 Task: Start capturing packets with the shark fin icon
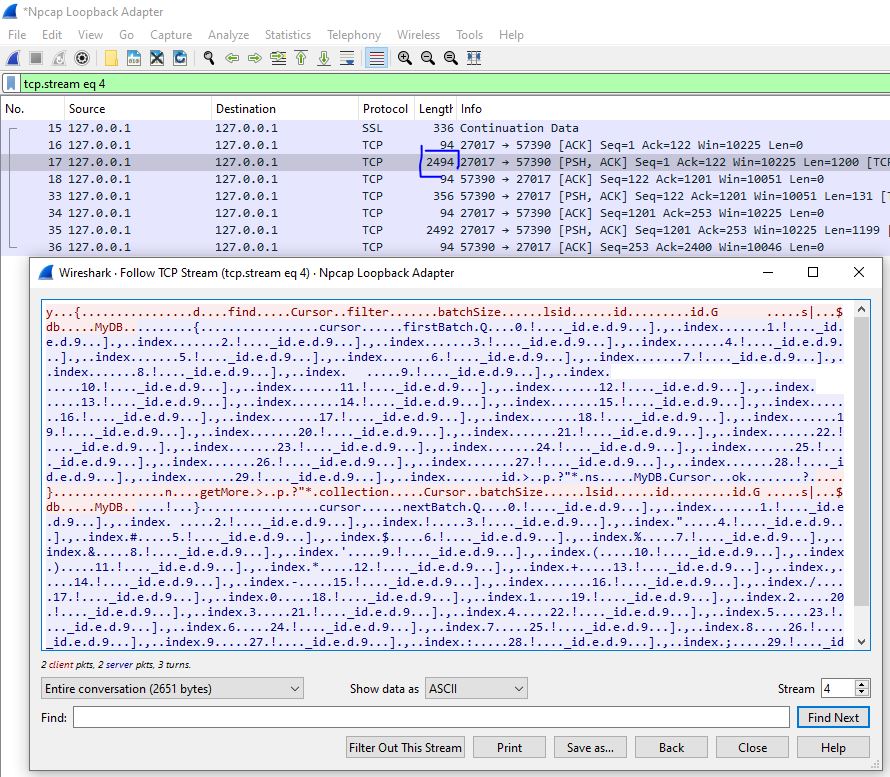[x=13, y=58]
